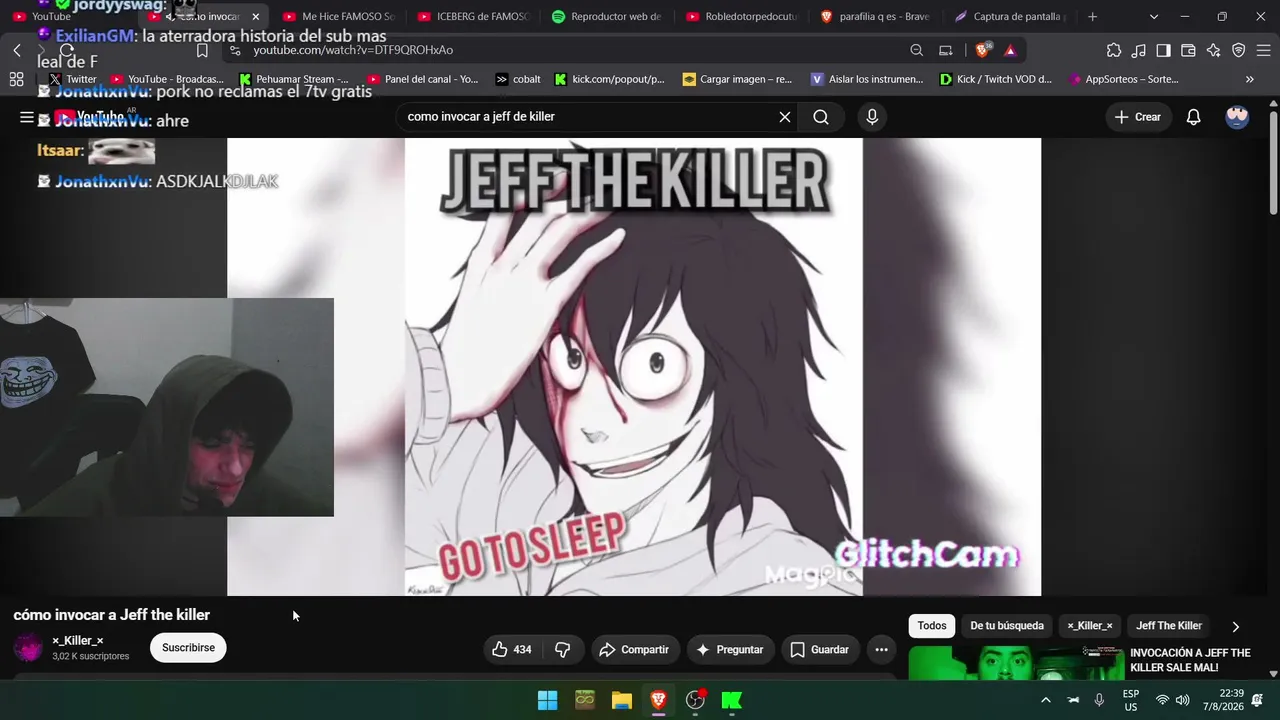Share the video via Compartir

tap(635, 650)
